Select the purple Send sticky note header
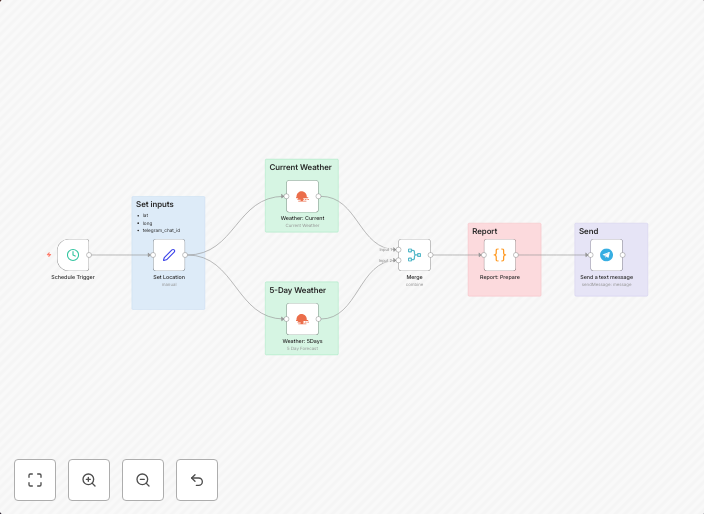This screenshot has height=514, width=704. tap(589, 231)
